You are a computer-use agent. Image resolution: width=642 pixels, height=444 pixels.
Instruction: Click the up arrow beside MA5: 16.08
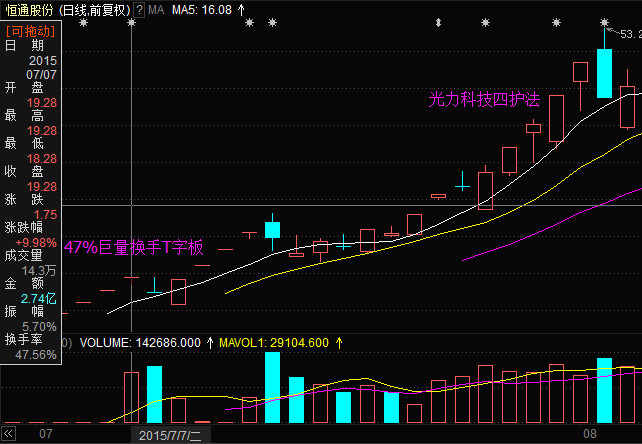[x=242, y=9]
